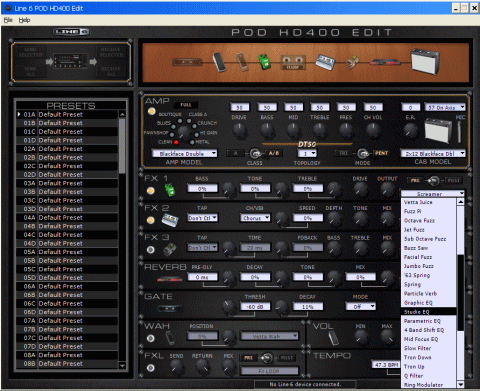
Task: Enable the WAH power button
Action: click(151, 338)
